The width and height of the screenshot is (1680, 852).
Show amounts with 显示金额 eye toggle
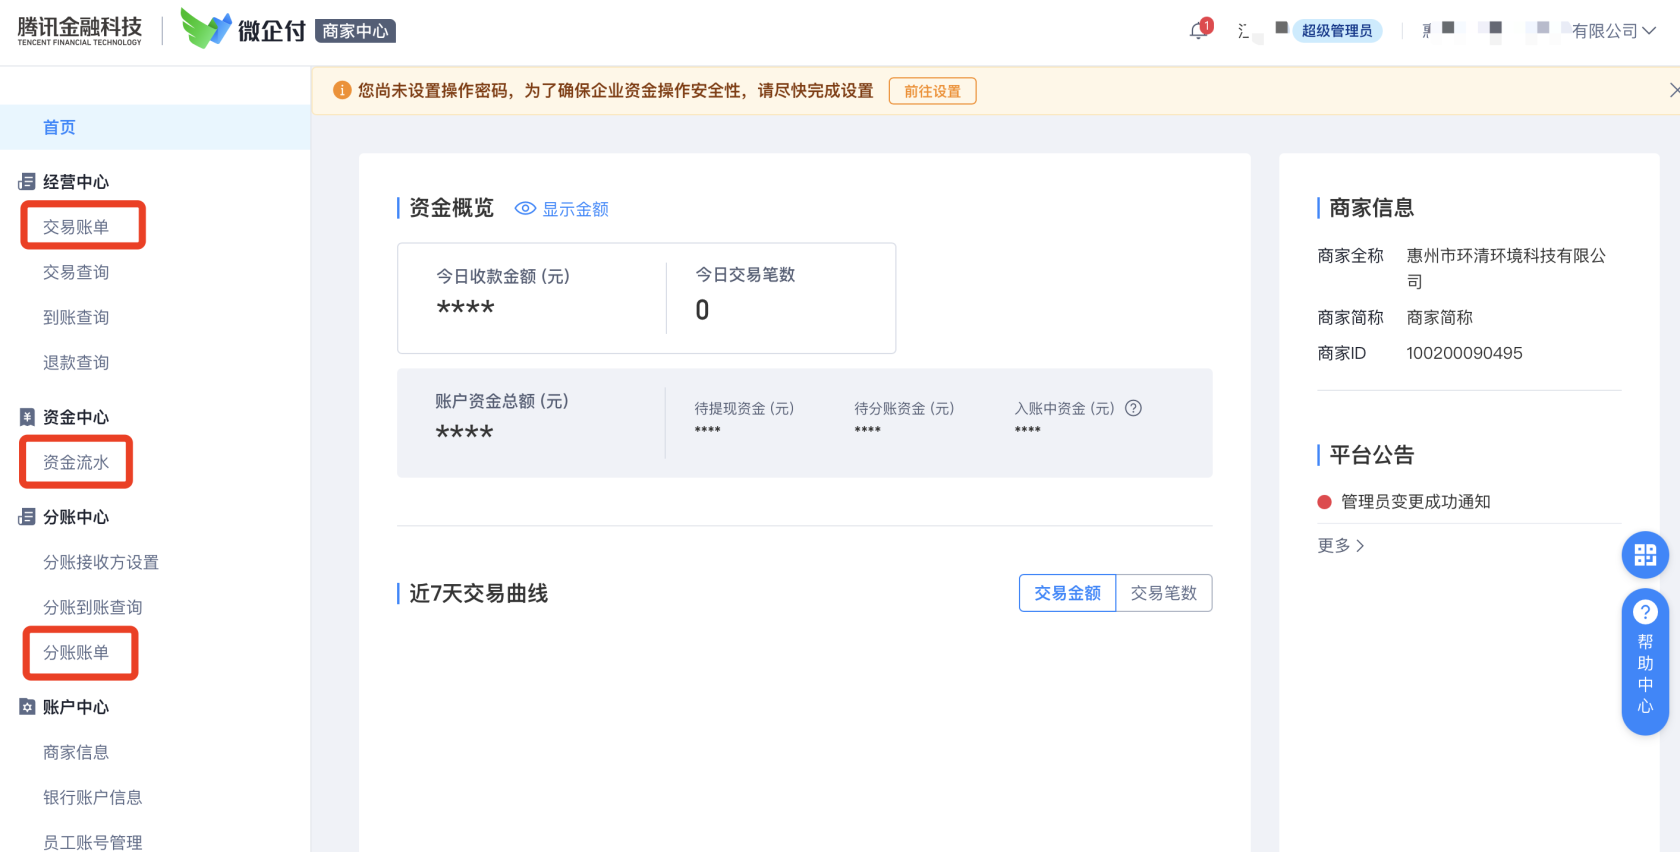point(561,209)
